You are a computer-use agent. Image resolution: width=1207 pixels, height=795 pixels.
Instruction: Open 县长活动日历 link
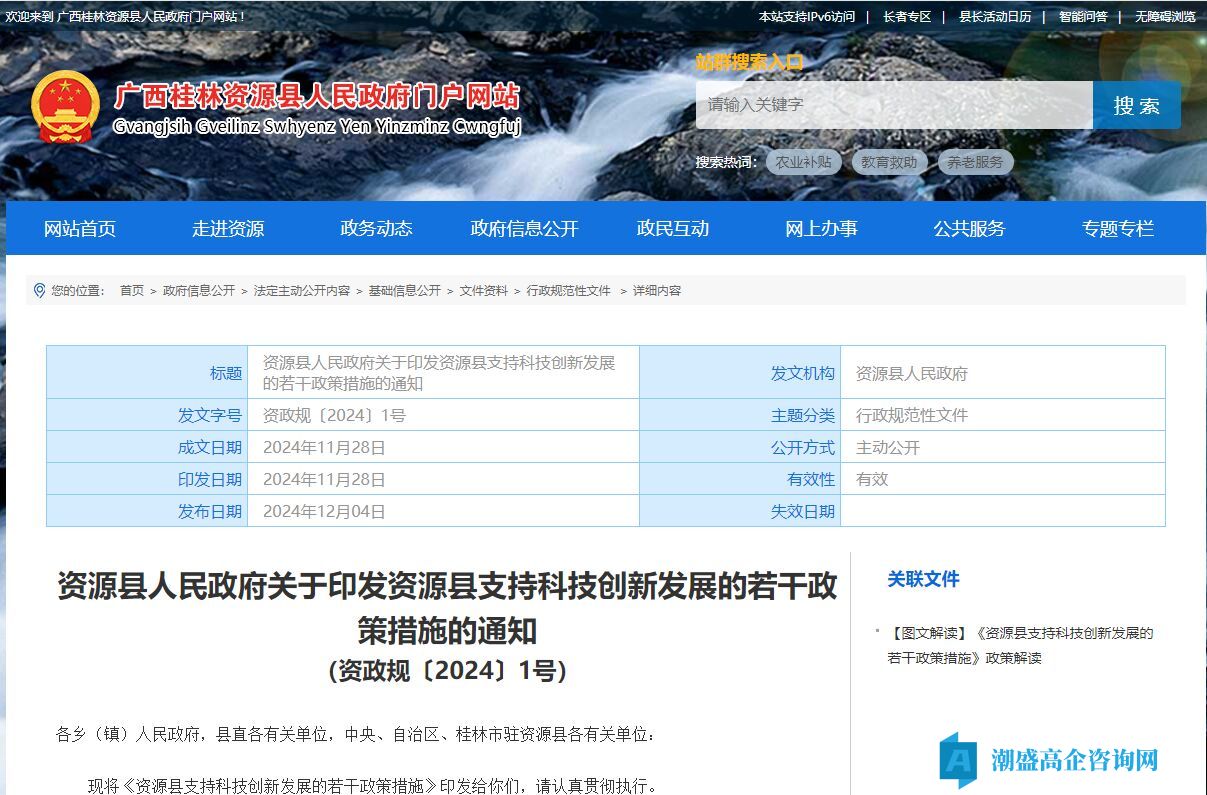click(x=994, y=17)
